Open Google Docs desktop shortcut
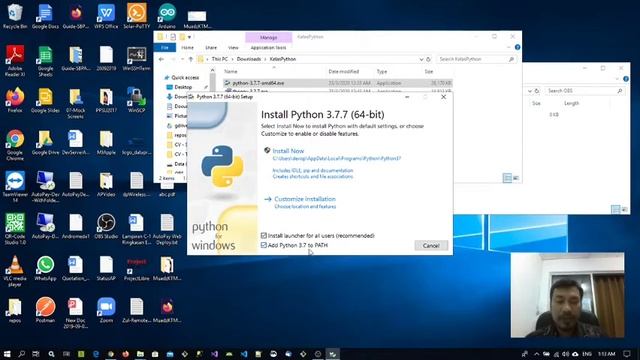The image size is (640, 360). pos(45,17)
